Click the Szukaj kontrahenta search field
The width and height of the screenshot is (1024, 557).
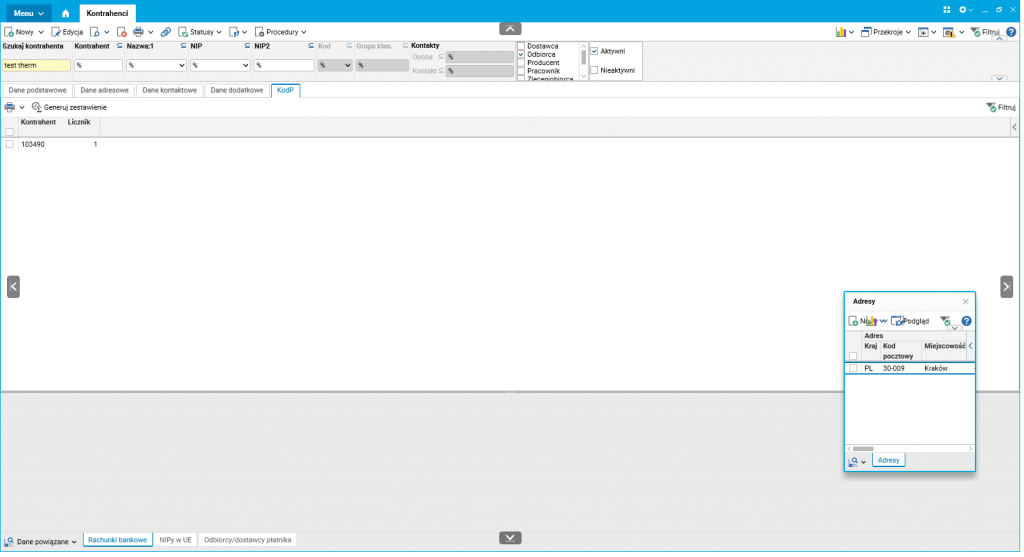tap(36, 65)
